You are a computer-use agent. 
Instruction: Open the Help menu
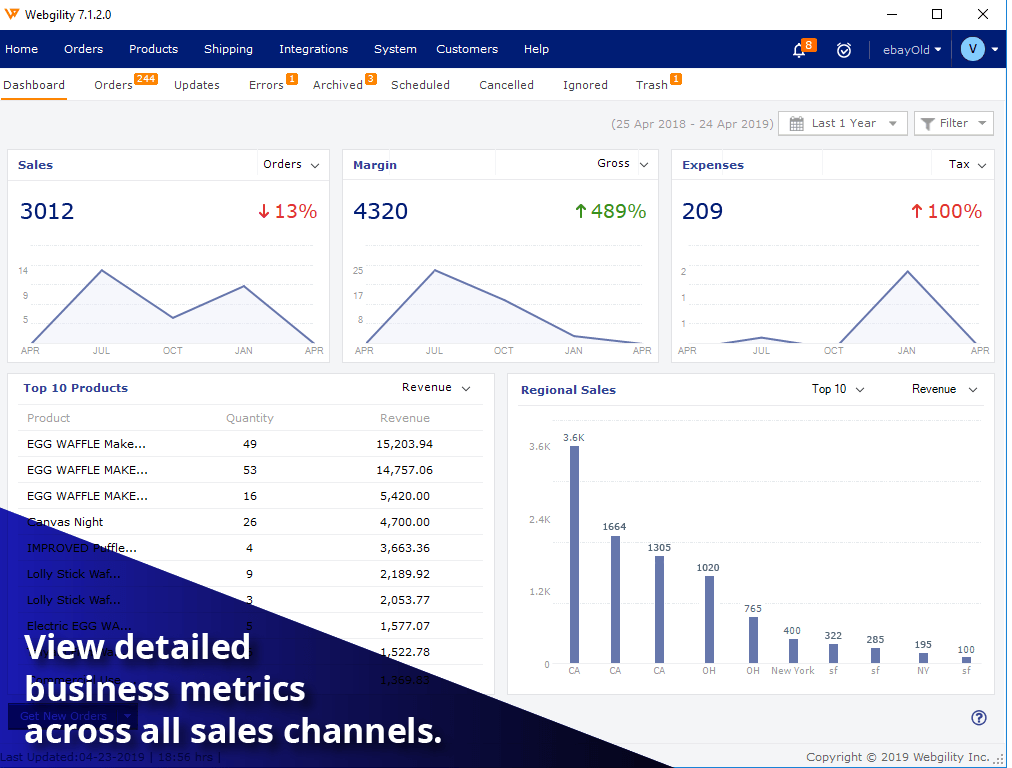pos(536,49)
